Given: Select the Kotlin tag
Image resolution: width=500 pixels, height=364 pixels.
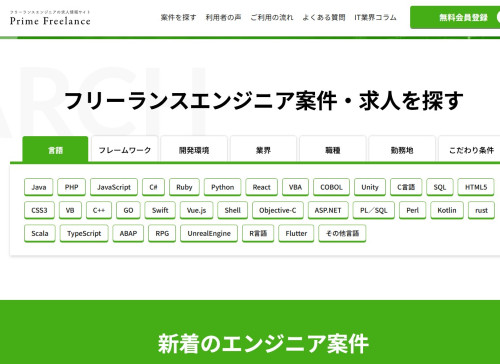Looking at the screenshot, I should pos(447,210).
